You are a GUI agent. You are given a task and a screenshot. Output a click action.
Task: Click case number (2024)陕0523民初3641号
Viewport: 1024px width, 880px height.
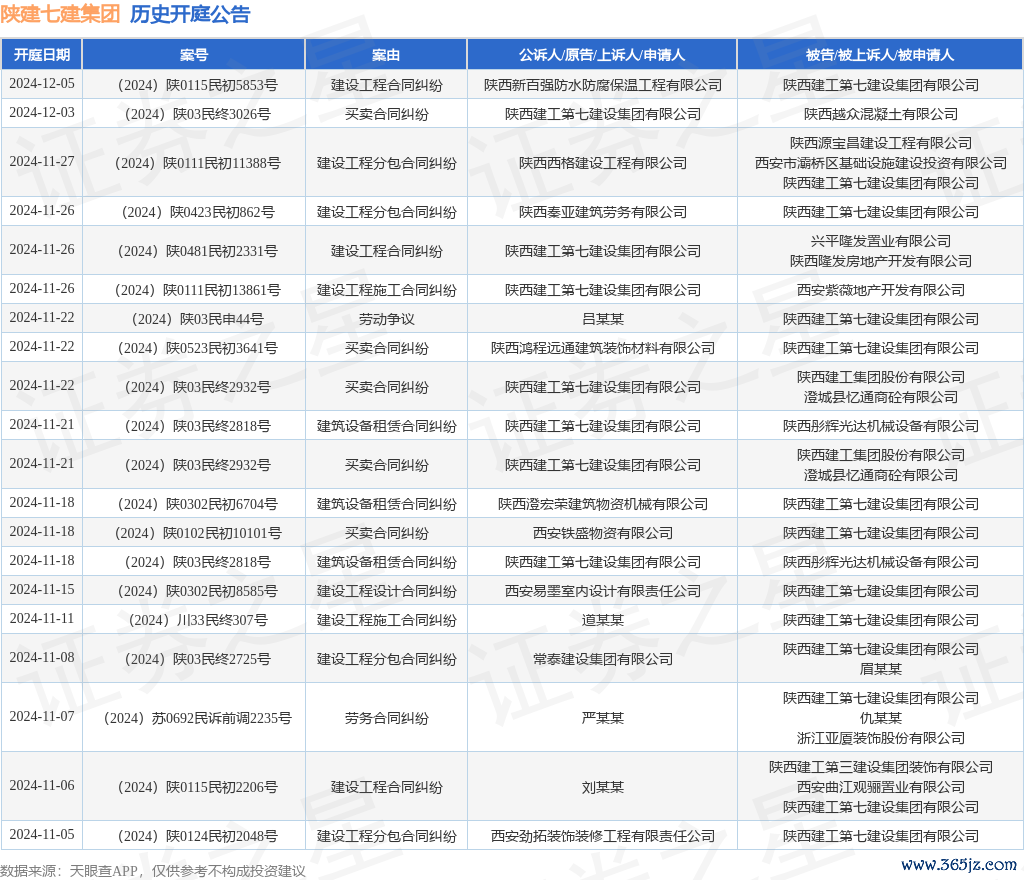(x=197, y=349)
